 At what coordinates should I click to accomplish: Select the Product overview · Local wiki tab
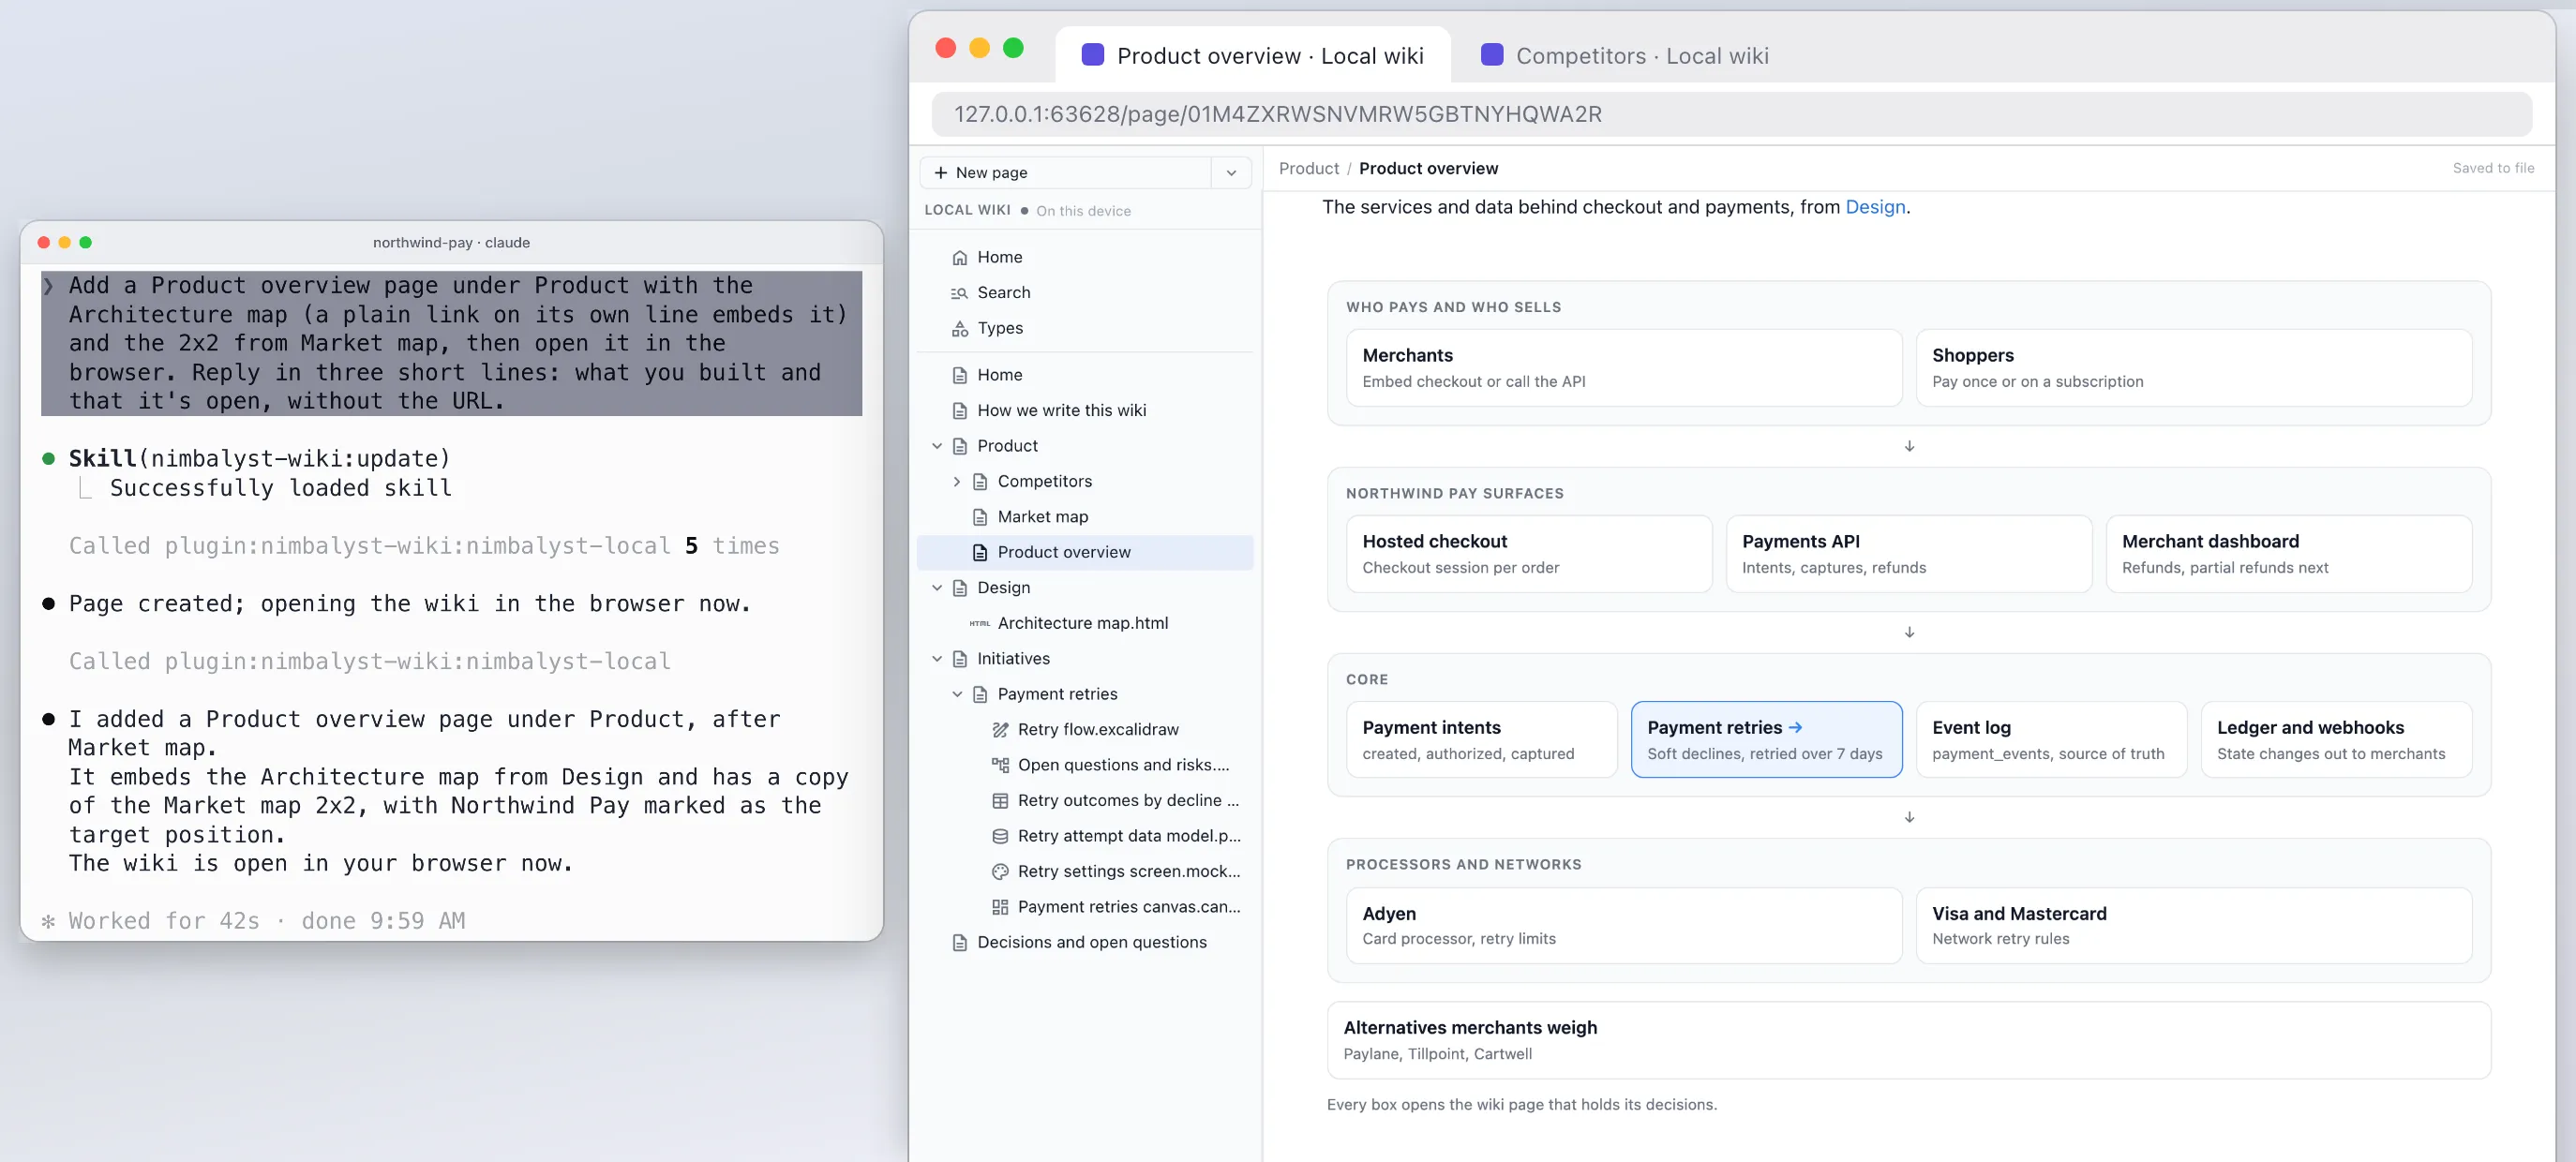[x=1253, y=55]
